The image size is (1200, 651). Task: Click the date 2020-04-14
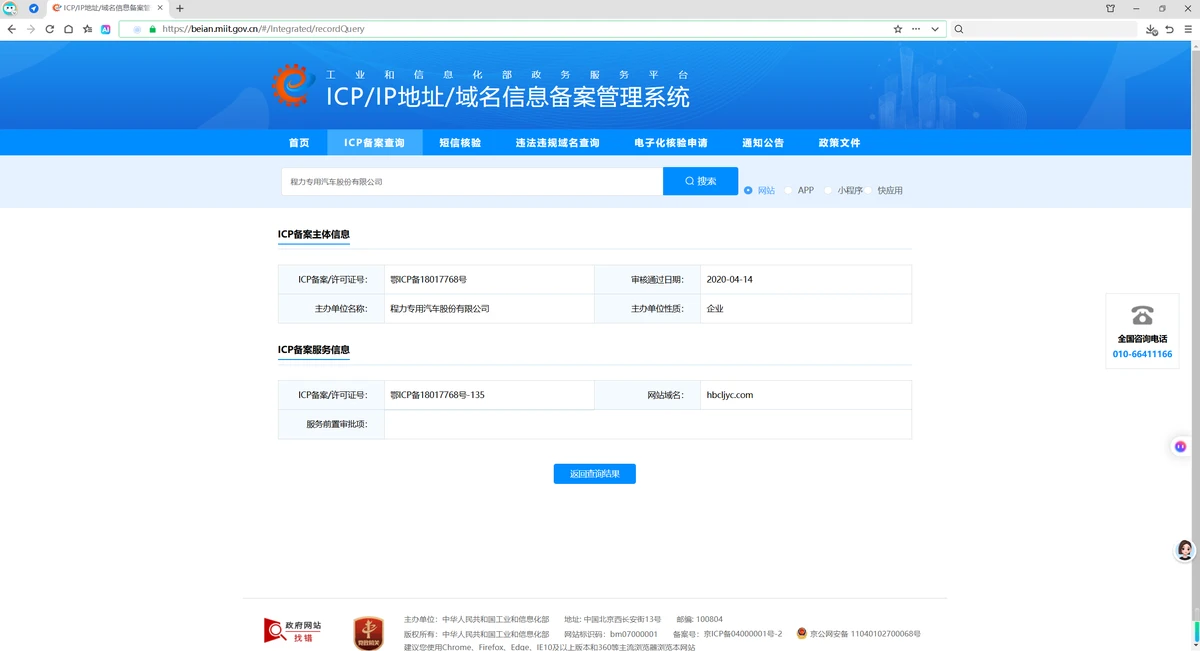tap(729, 280)
